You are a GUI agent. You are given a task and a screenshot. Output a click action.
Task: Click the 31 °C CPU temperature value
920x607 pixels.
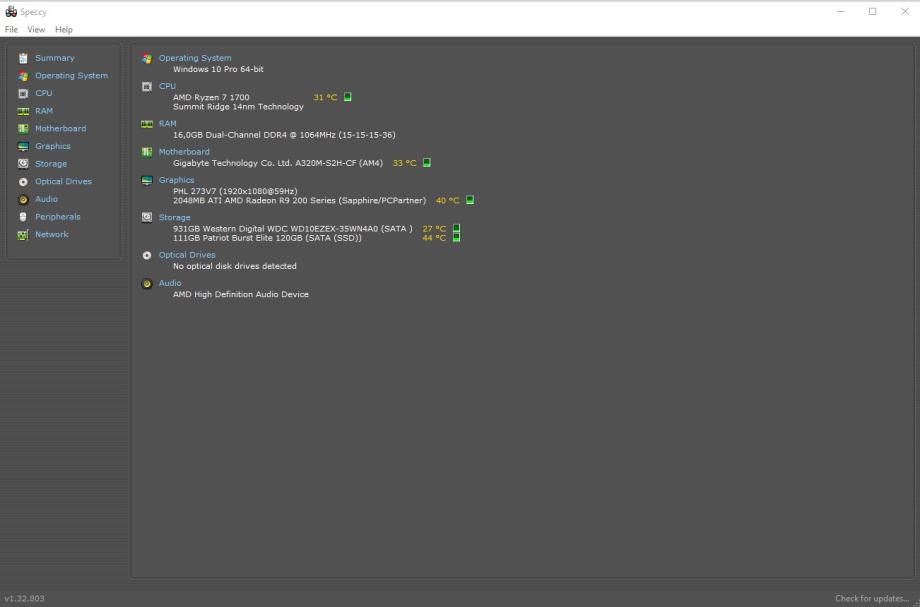pyautogui.click(x=325, y=97)
